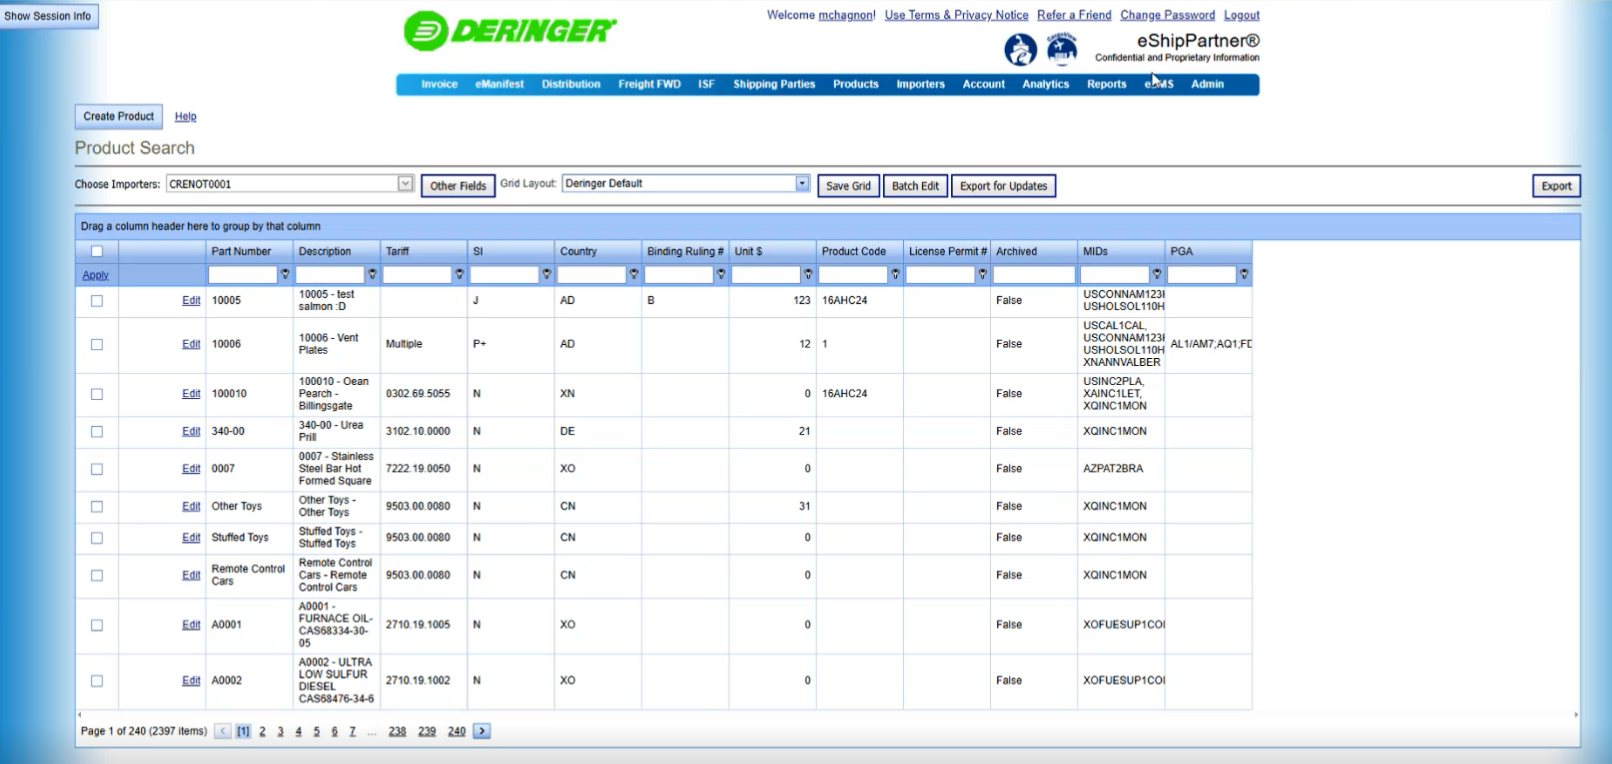Tick the checkbox for part 10005
The width and height of the screenshot is (1612, 764).
tap(97, 300)
